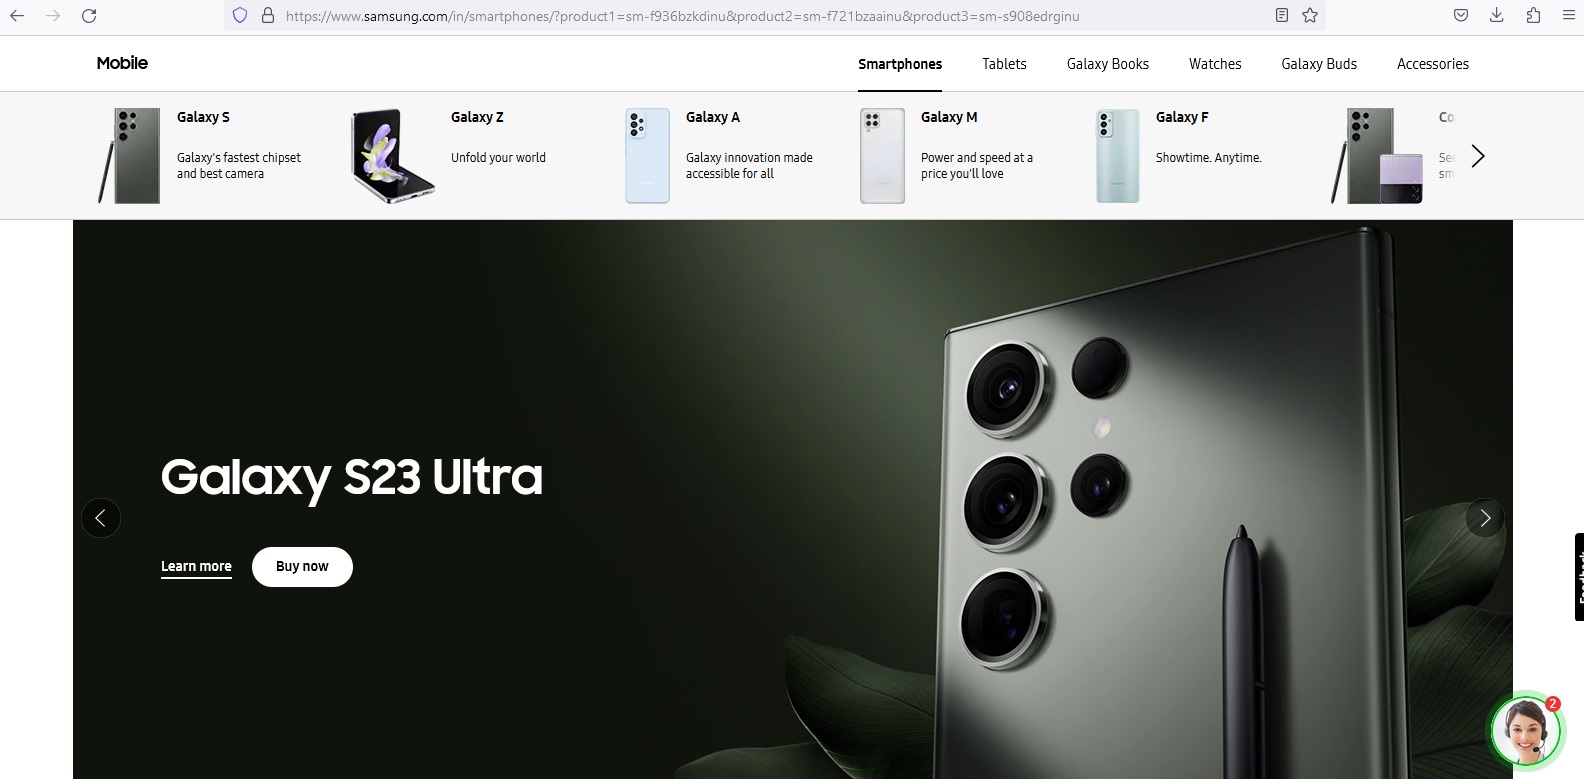The width and height of the screenshot is (1584, 779).
Task: Open the live chat assistant avatar
Action: coord(1525,730)
